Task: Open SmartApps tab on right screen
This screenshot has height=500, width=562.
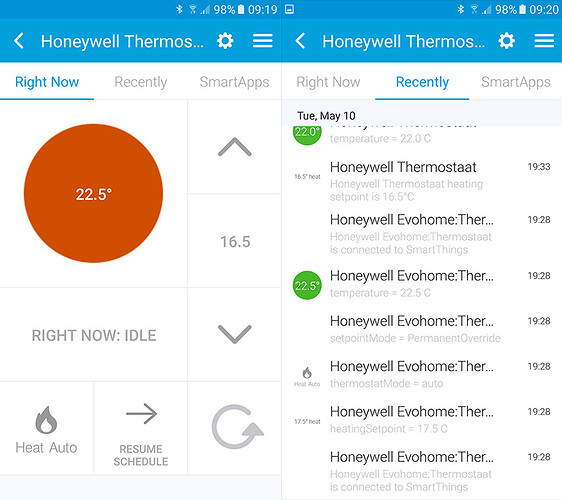Action: tap(516, 82)
